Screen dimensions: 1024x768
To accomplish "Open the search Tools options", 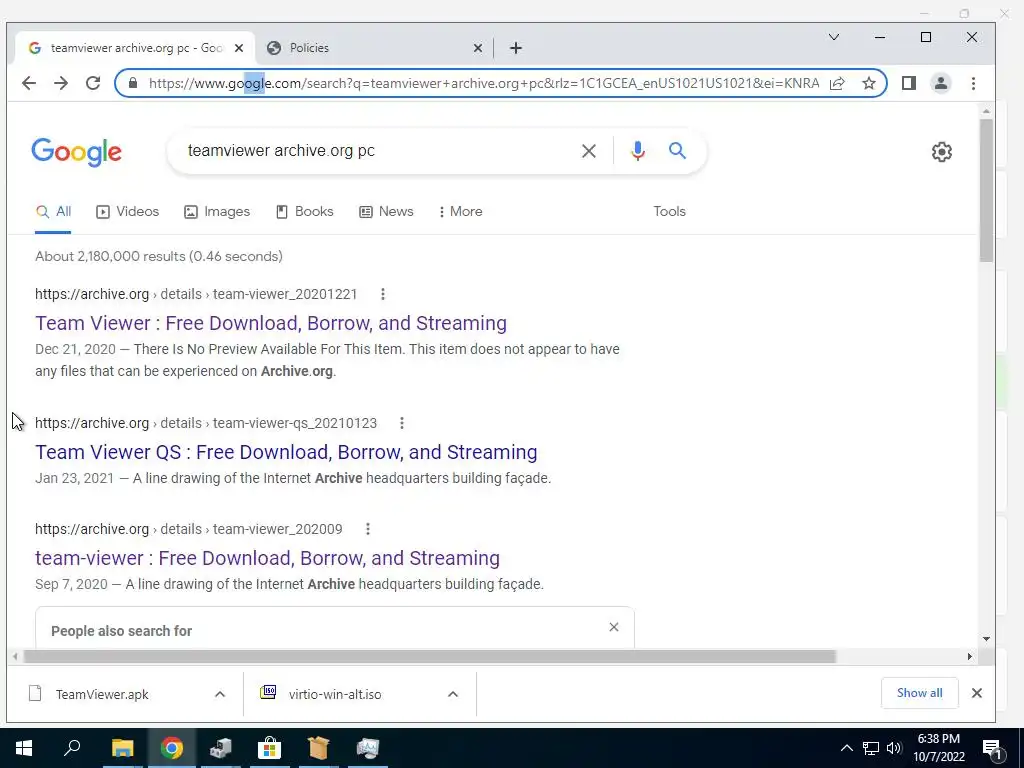I will click(669, 212).
